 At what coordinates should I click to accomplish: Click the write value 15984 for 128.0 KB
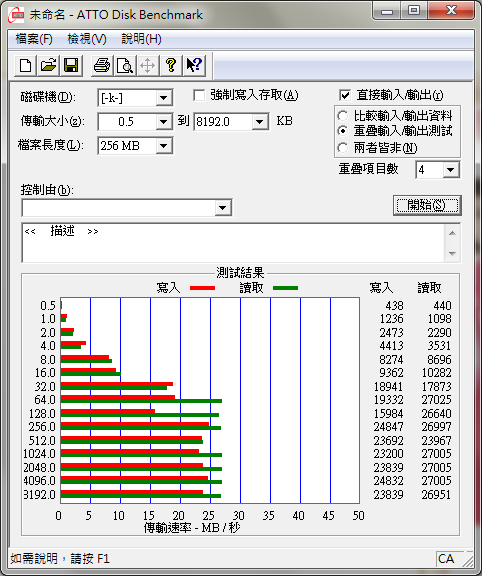(x=388, y=414)
